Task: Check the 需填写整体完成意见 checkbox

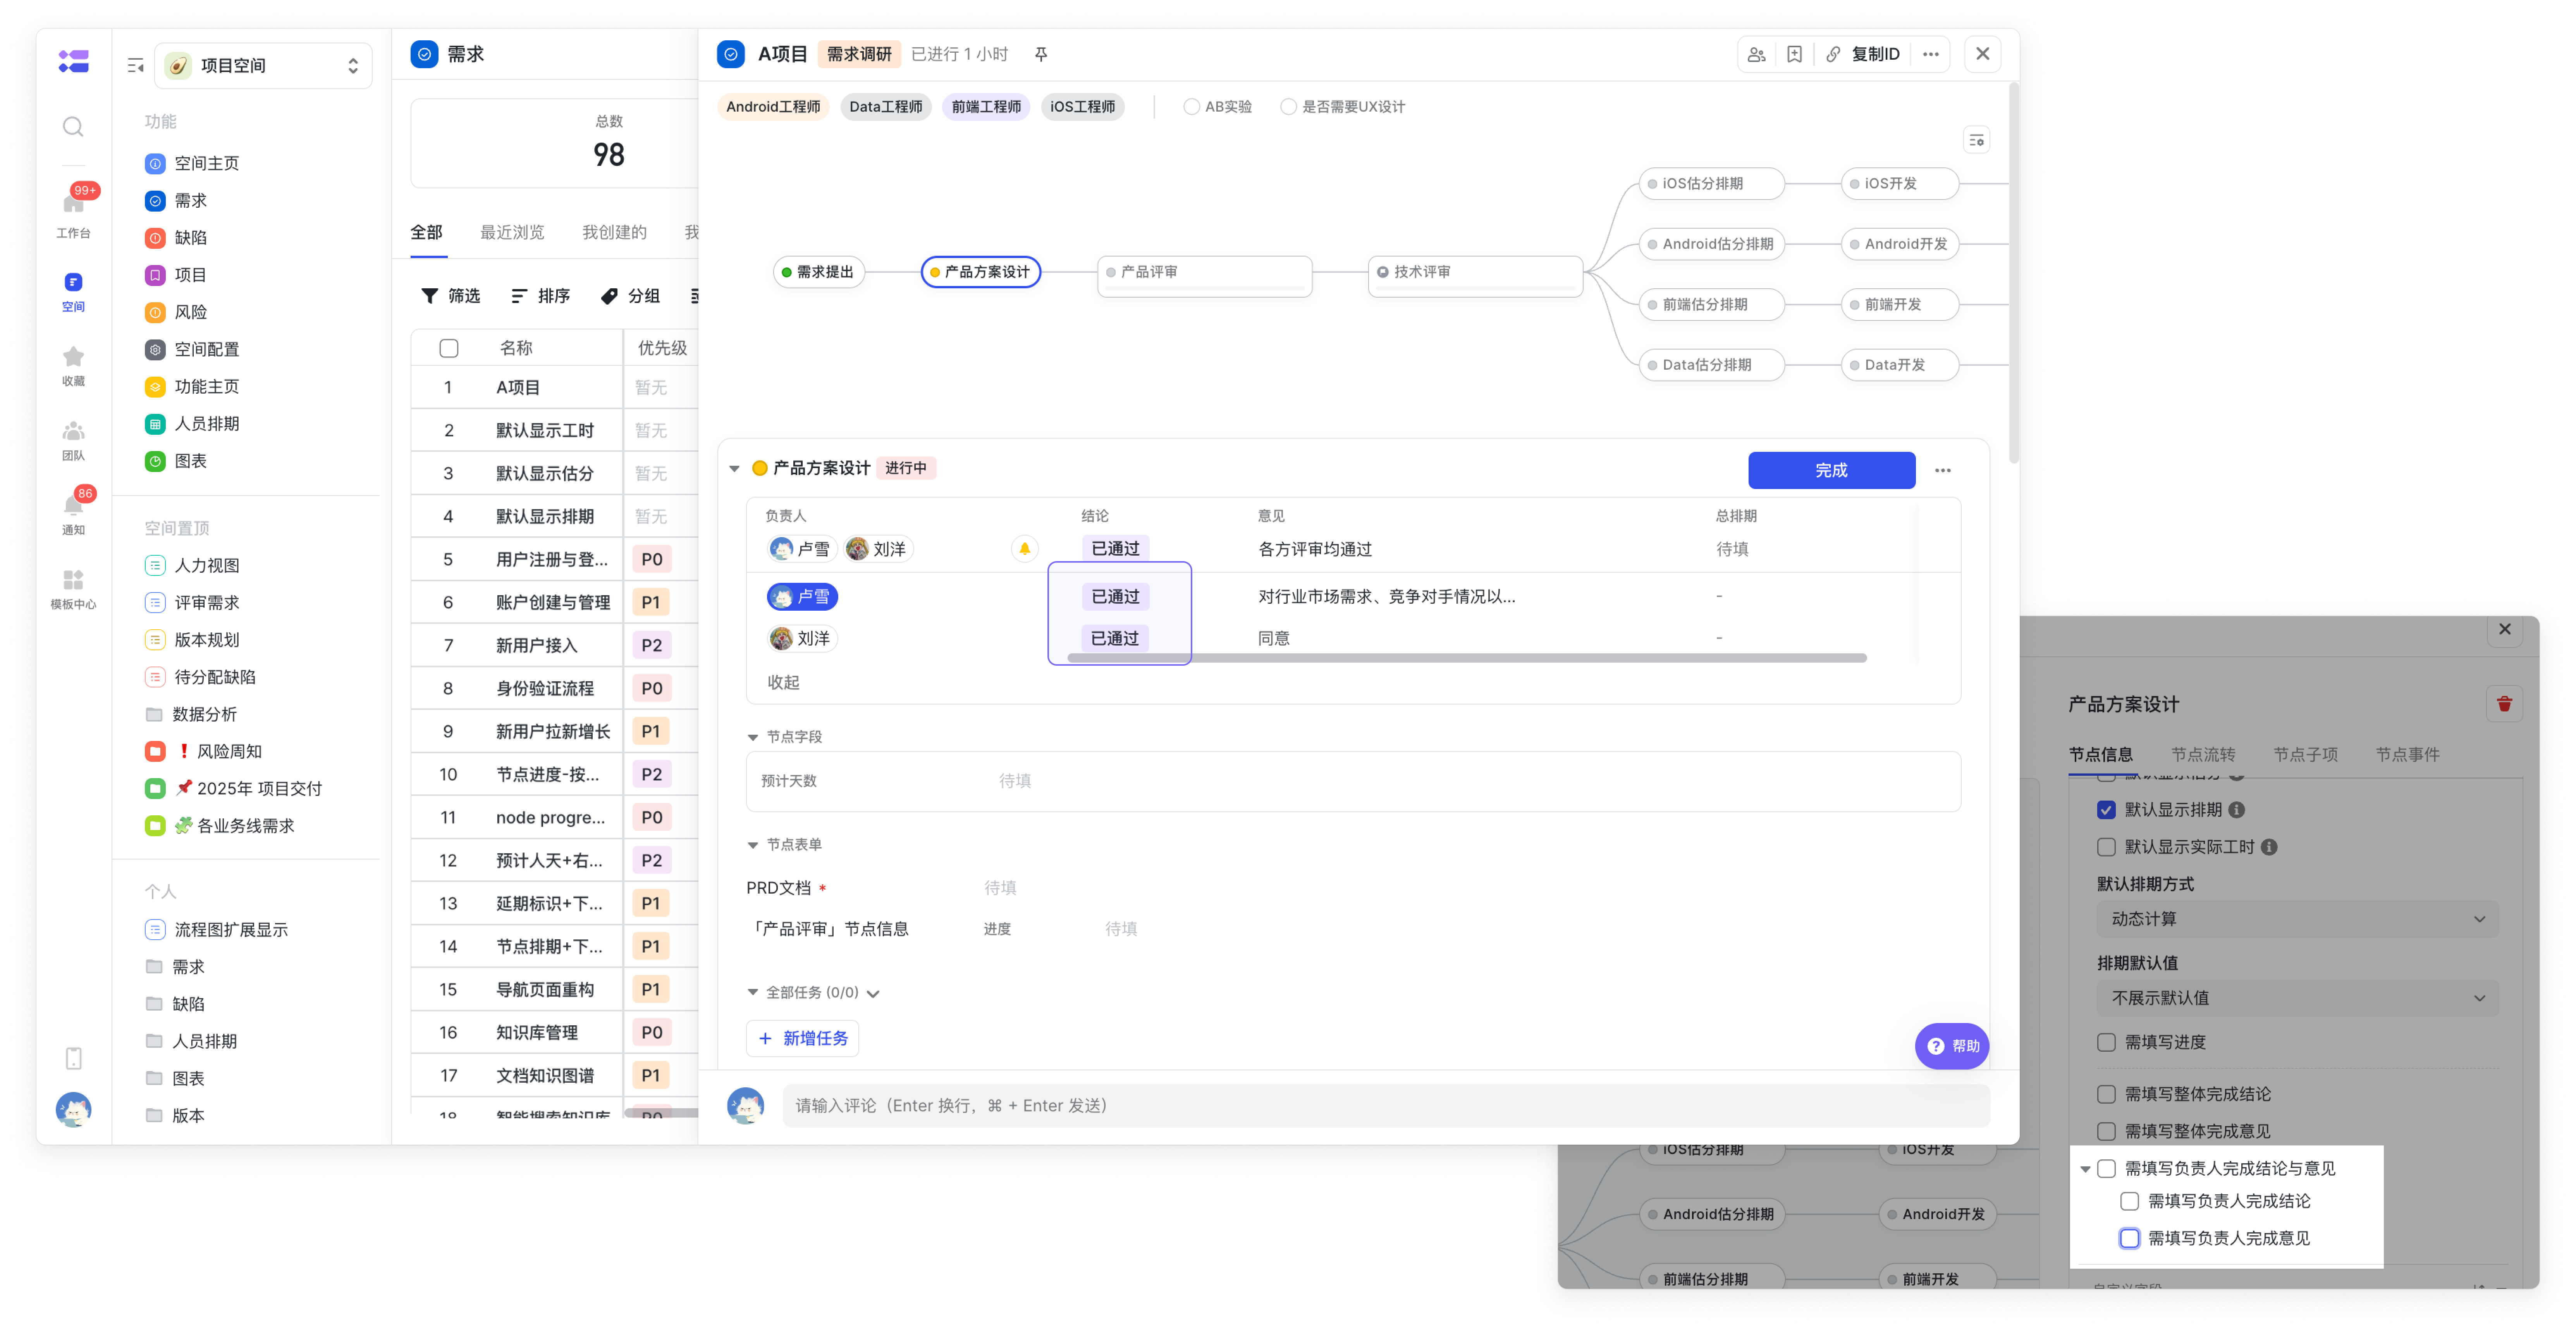Action: click(x=2106, y=1131)
